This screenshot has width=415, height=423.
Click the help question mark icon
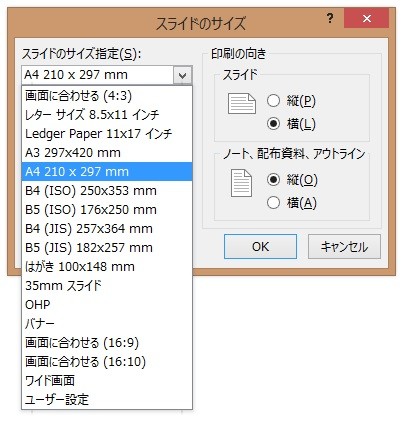click(330, 18)
